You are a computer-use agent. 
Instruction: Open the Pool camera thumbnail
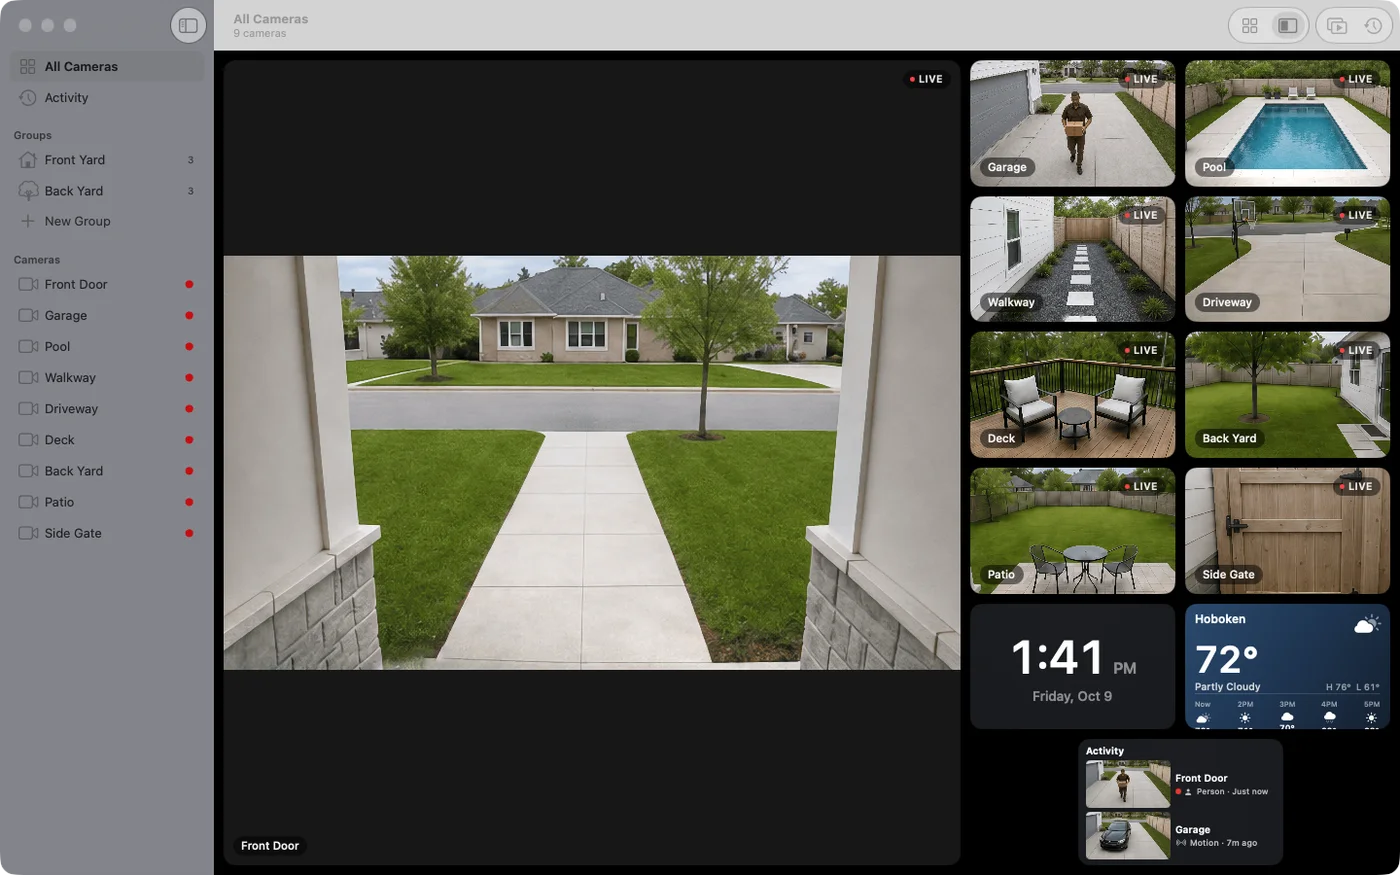(1287, 123)
